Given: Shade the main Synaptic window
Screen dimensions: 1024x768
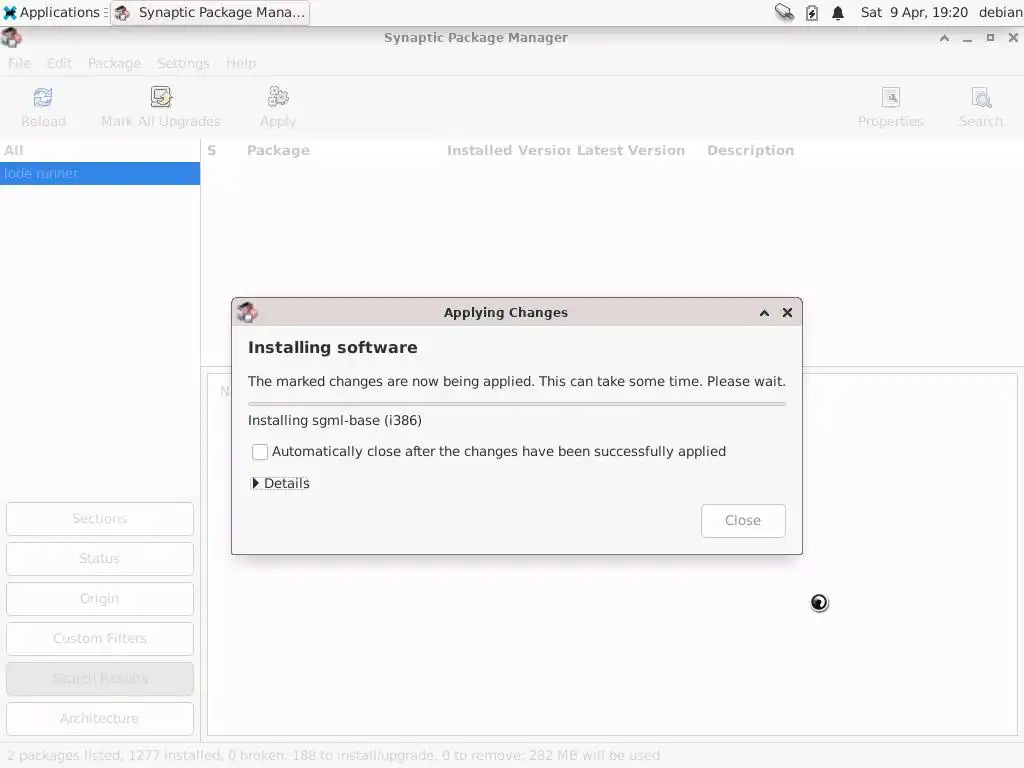Looking at the screenshot, I should pyautogui.click(x=944, y=38).
